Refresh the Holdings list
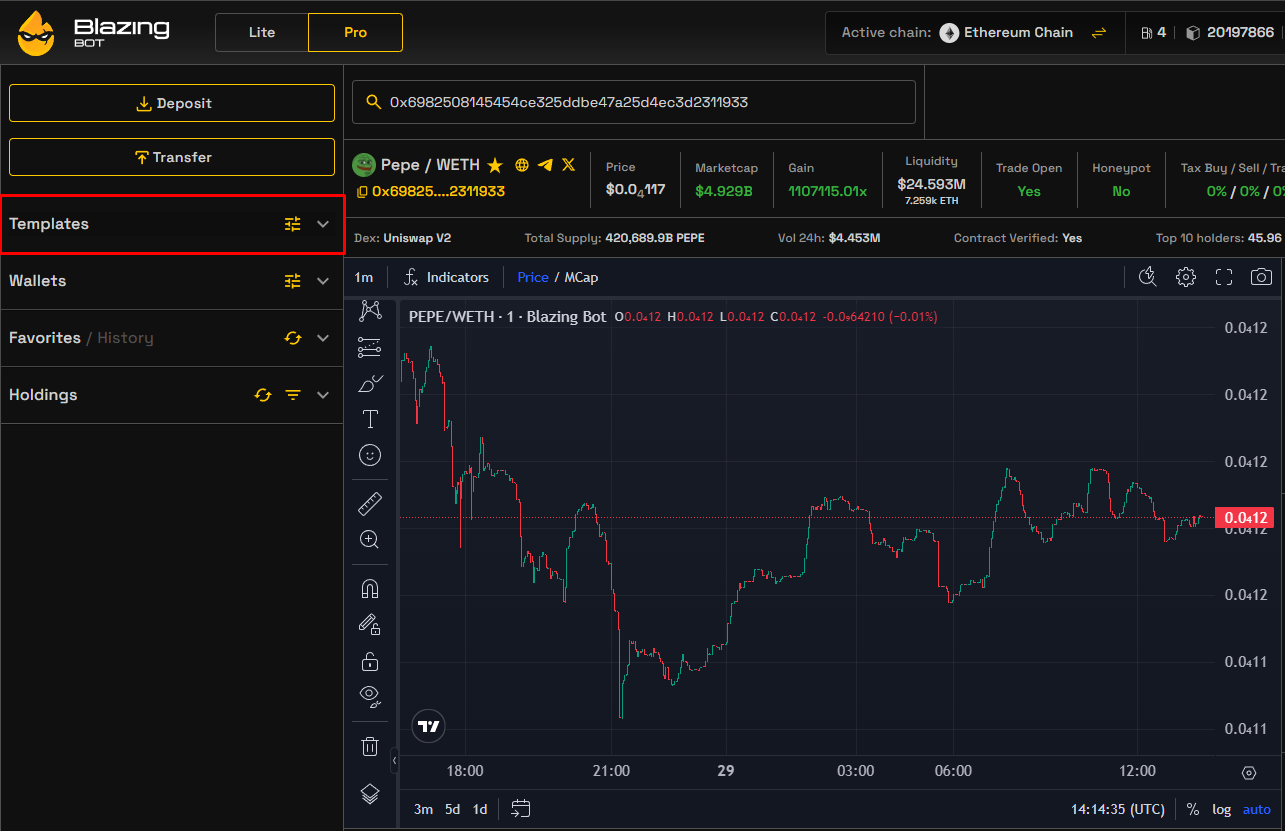The height and width of the screenshot is (831, 1285). point(263,395)
